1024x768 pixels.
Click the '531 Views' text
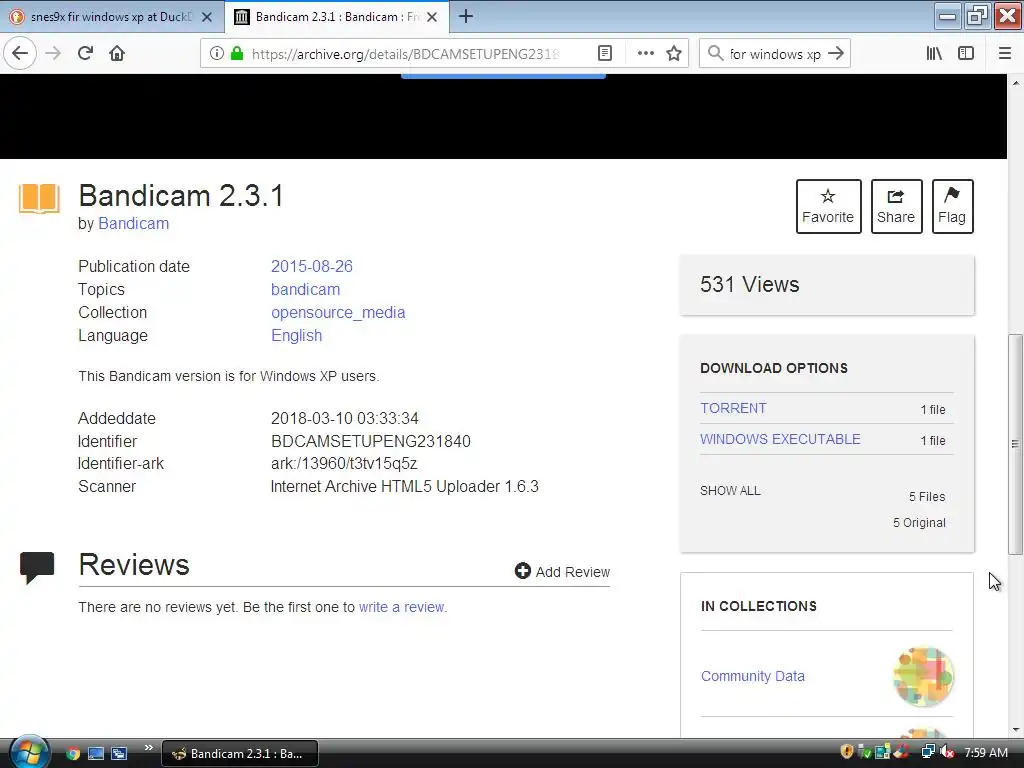pyautogui.click(x=749, y=285)
